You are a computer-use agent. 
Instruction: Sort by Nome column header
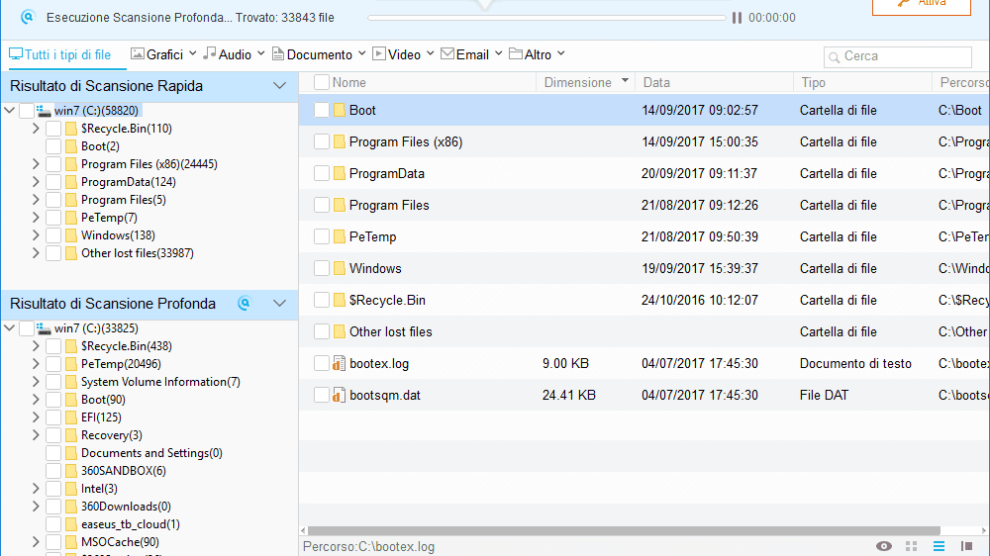[x=349, y=83]
